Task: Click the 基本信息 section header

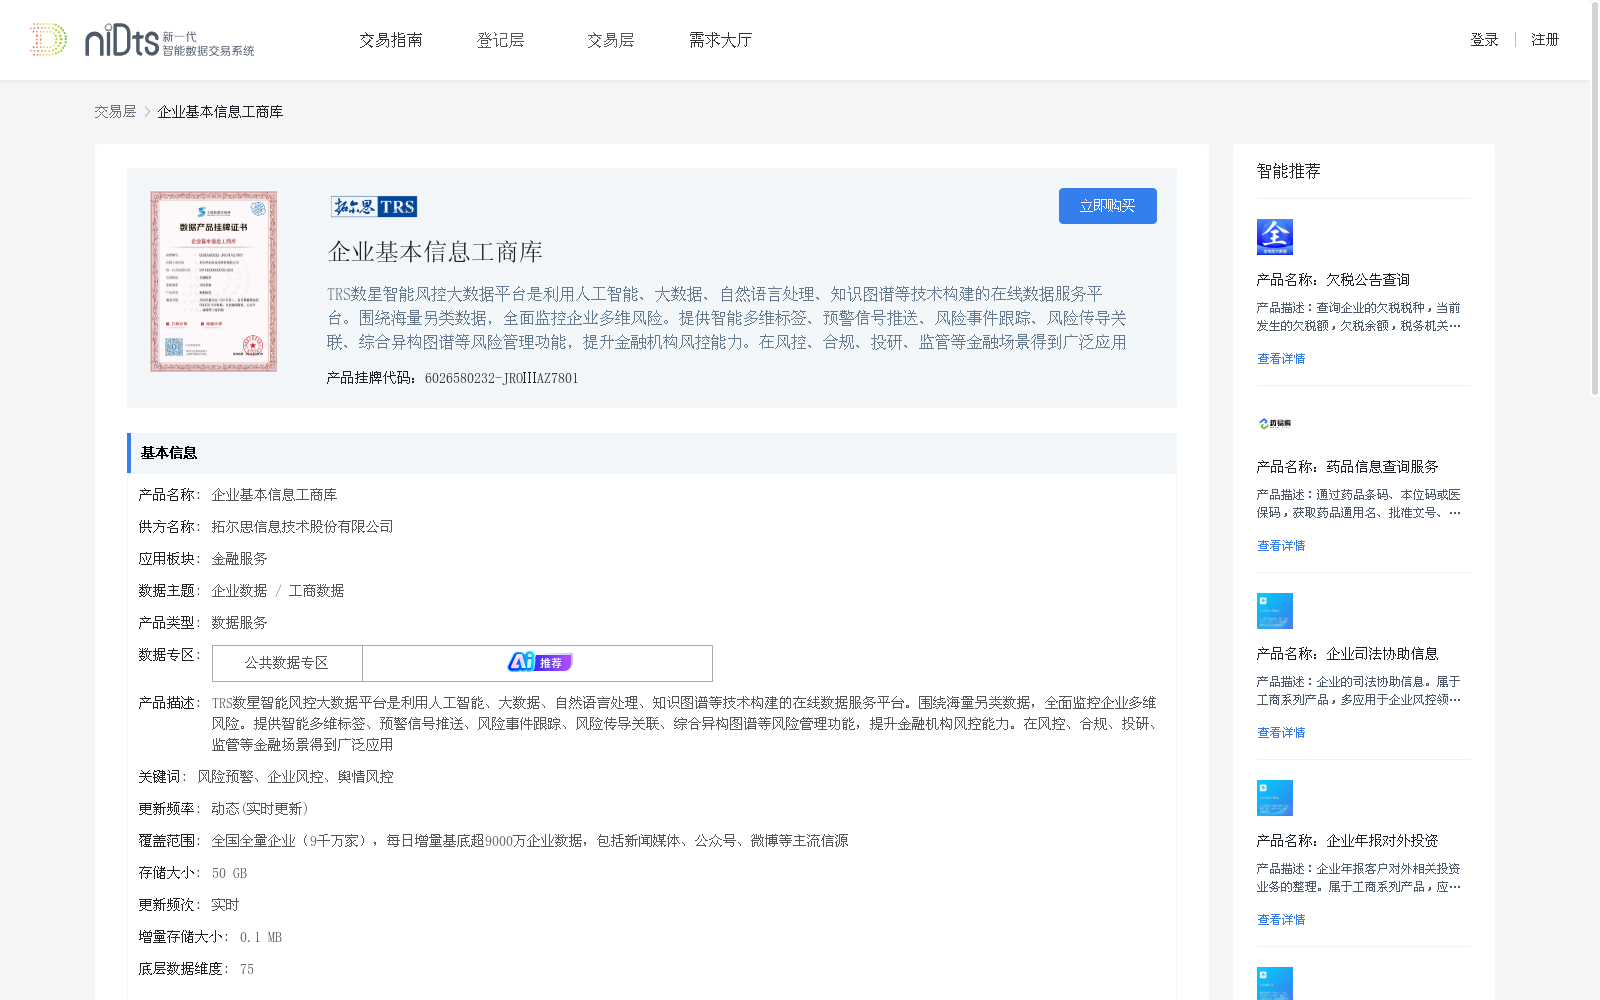Action: pos(652,453)
